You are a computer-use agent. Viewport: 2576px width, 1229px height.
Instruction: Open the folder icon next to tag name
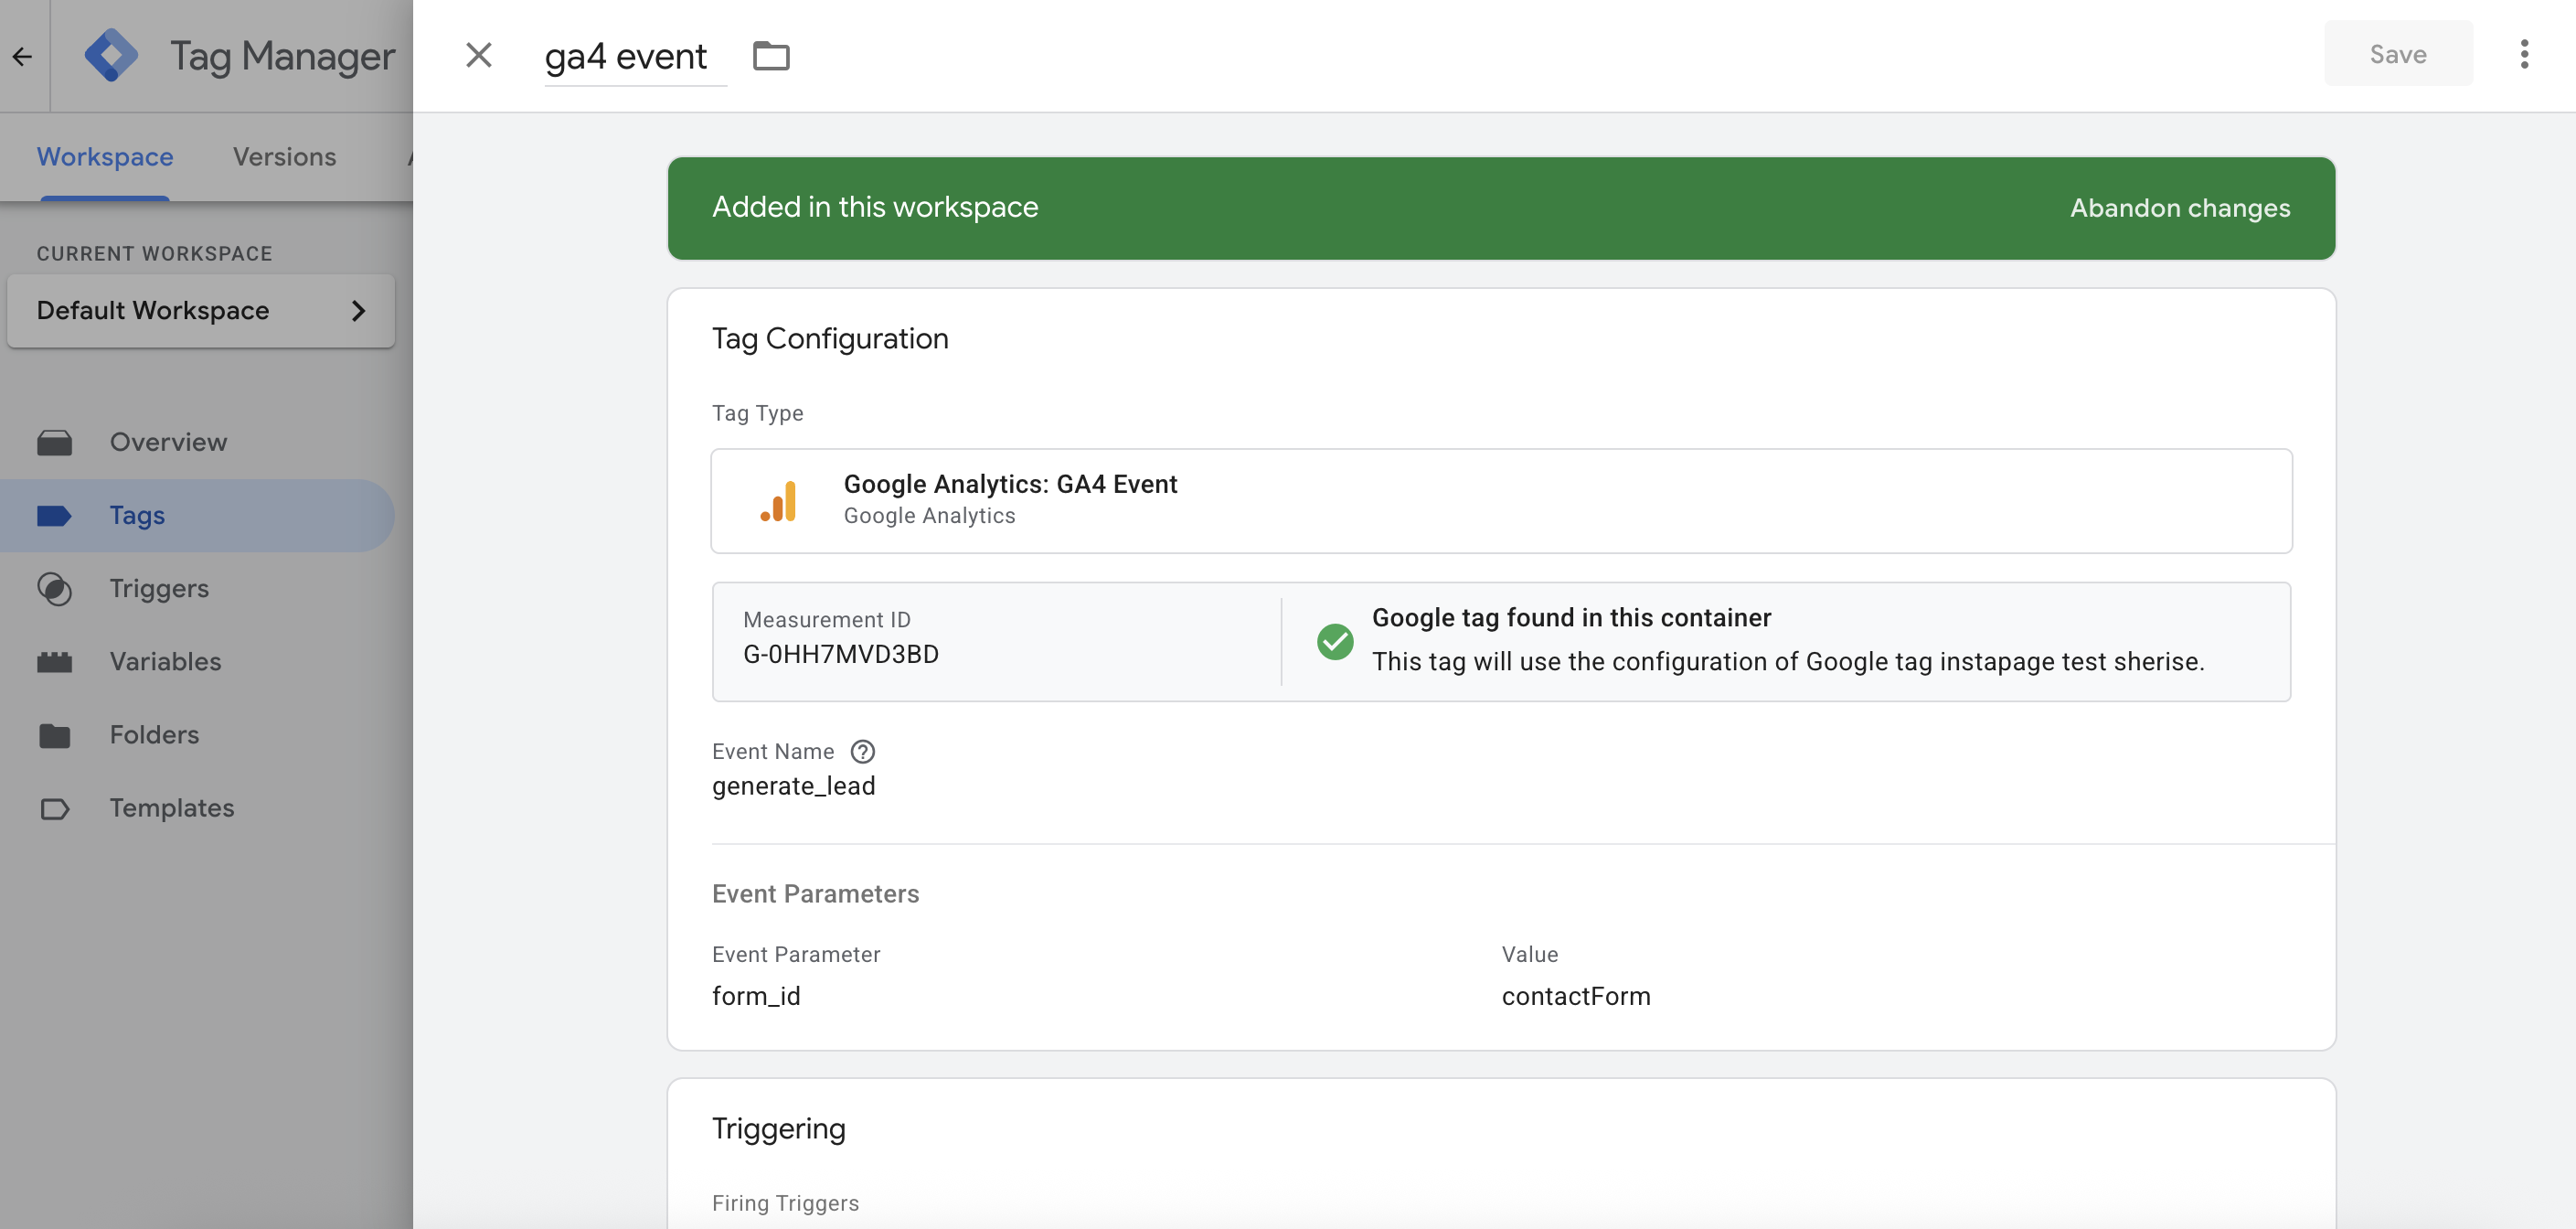(770, 56)
